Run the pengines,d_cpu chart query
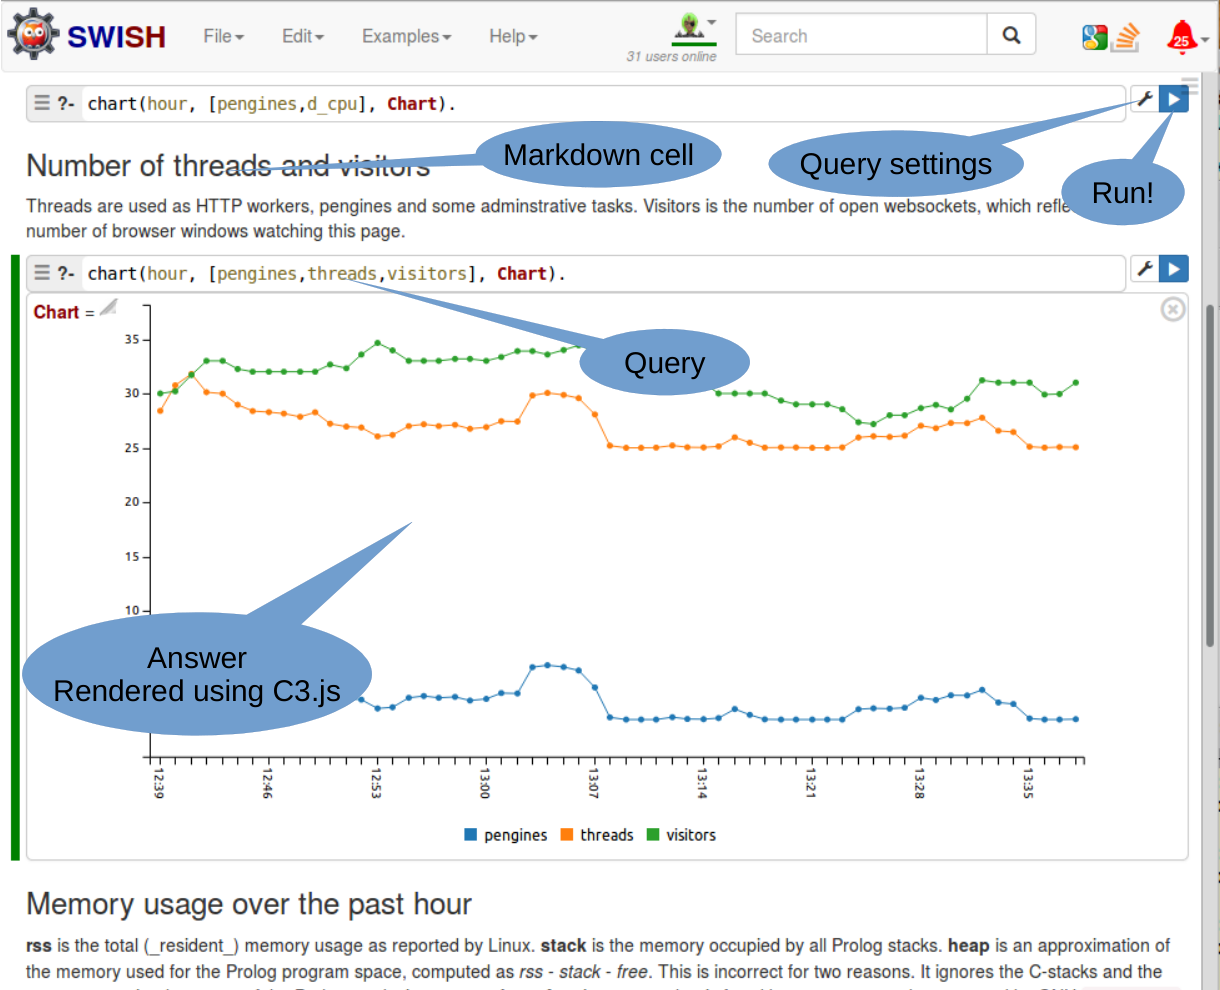This screenshot has width=1220, height=990. pos(1174,99)
